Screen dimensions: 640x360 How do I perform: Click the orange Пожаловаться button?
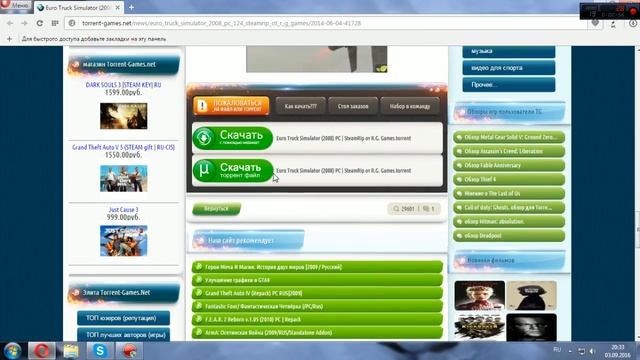point(231,106)
